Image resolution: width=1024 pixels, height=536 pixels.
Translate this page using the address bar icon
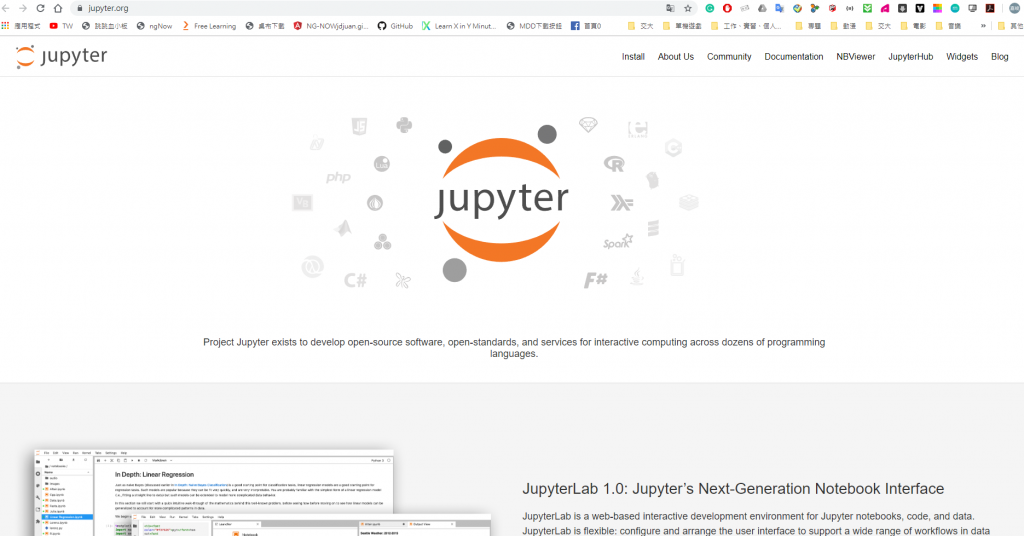(x=670, y=8)
